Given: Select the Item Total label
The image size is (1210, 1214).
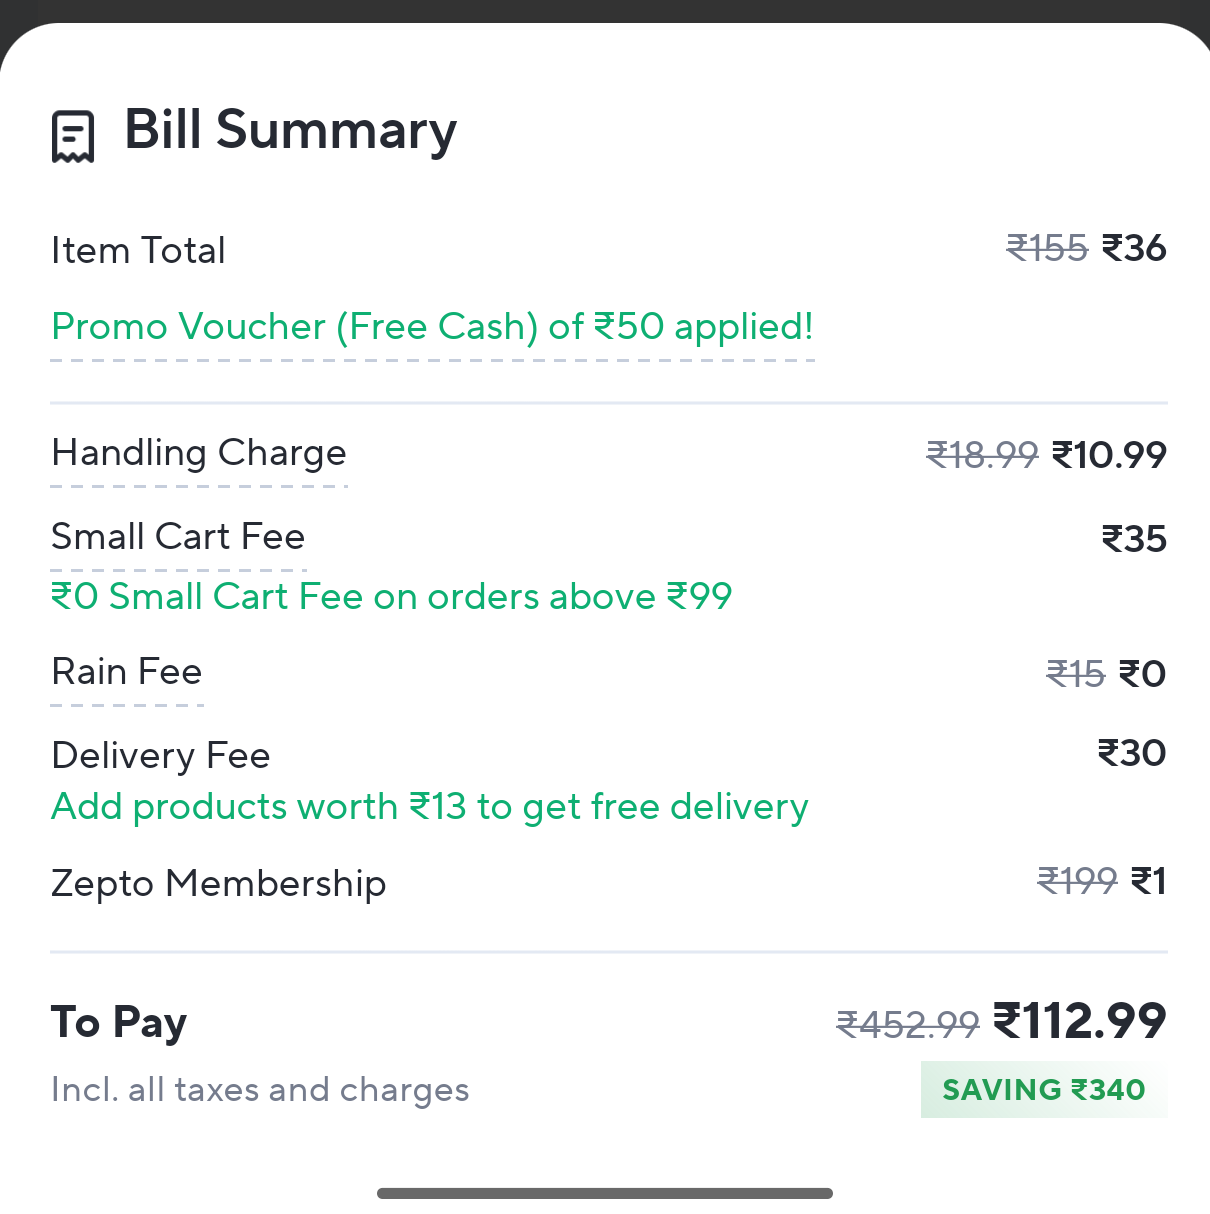Looking at the screenshot, I should (138, 250).
